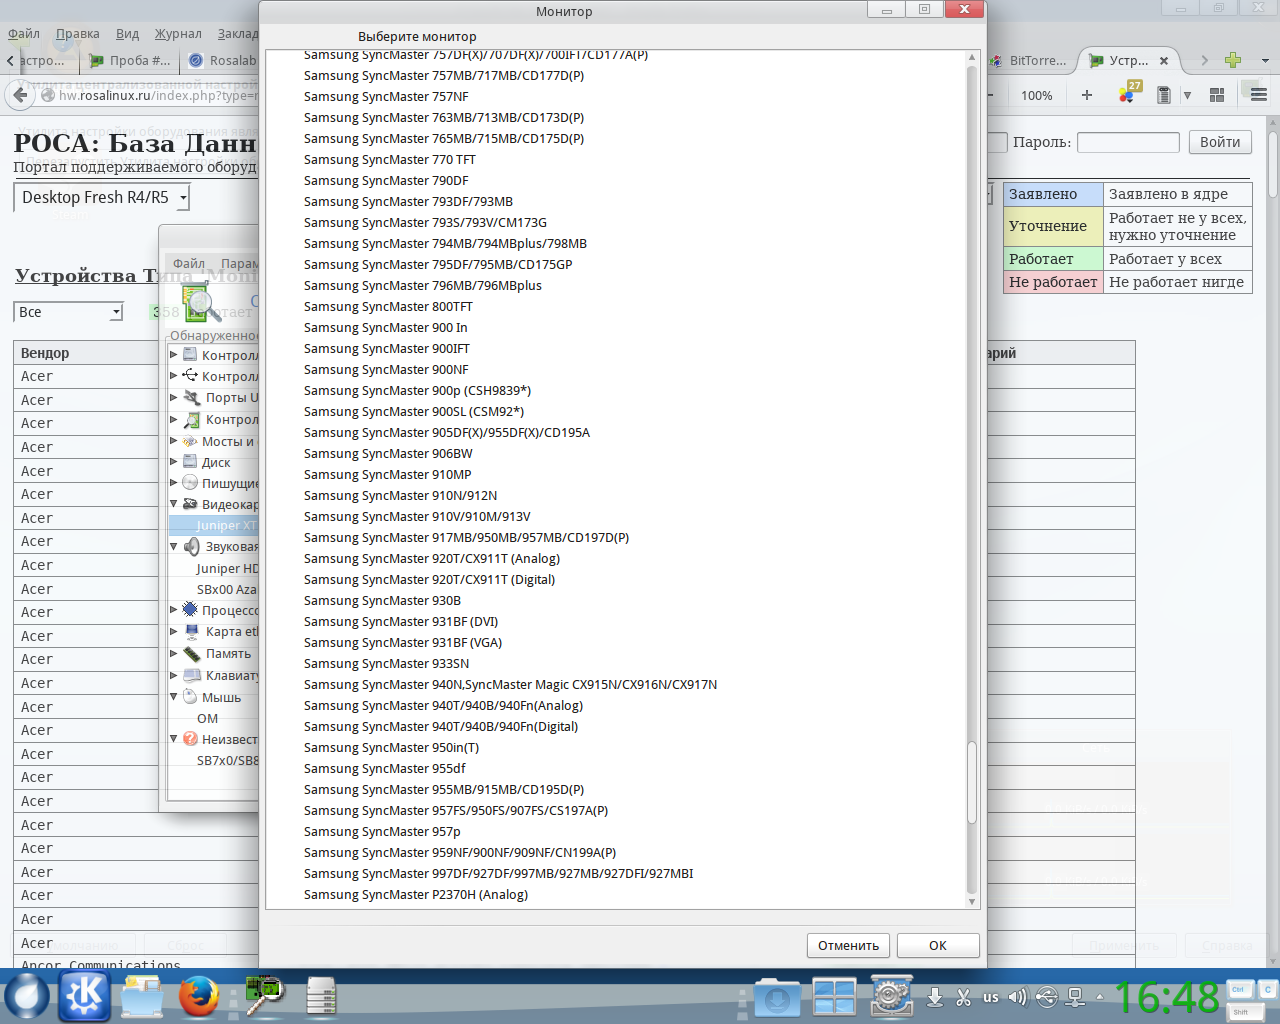Click the Firefox icon on the taskbar
The image size is (1280, 1024).
[199, 997]
